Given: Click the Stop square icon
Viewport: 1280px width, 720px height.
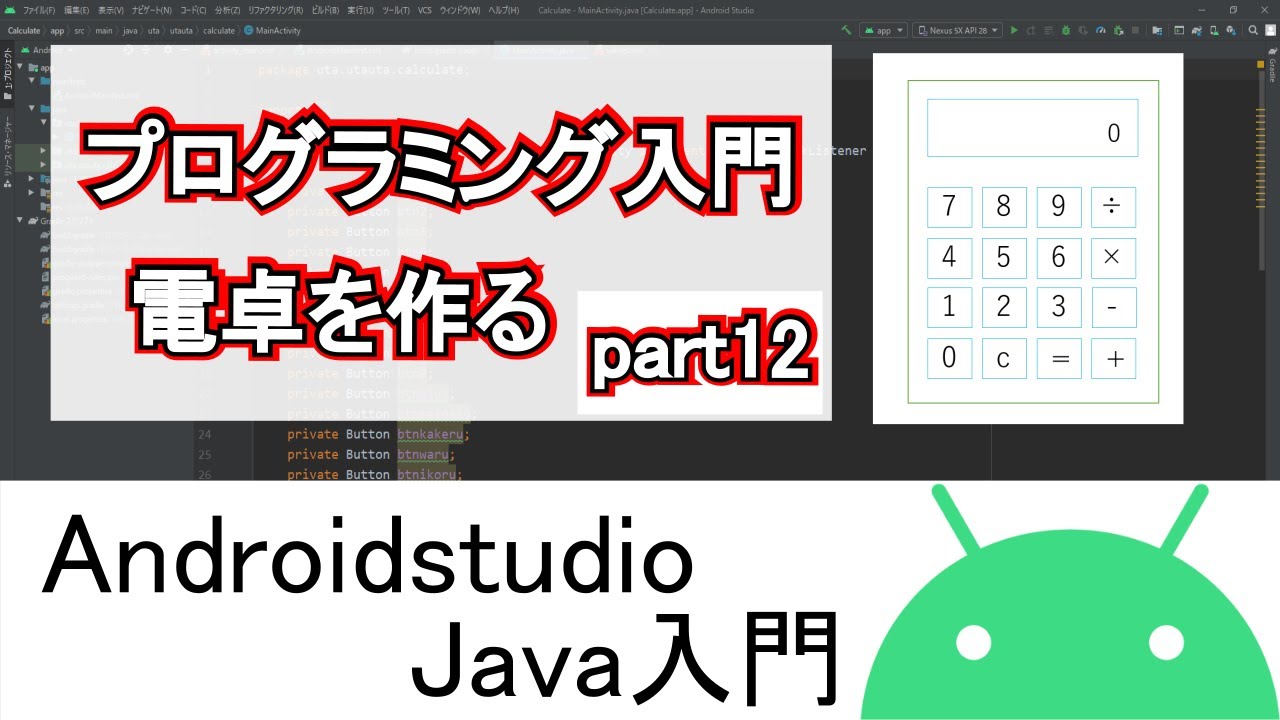Looking at the screenshot, I should 1135,30.
